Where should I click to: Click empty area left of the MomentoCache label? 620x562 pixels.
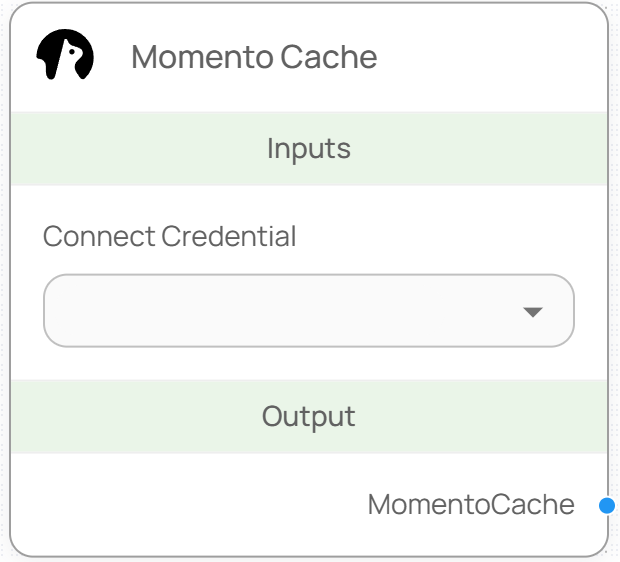pyautogui.click(x=180, y=505)
